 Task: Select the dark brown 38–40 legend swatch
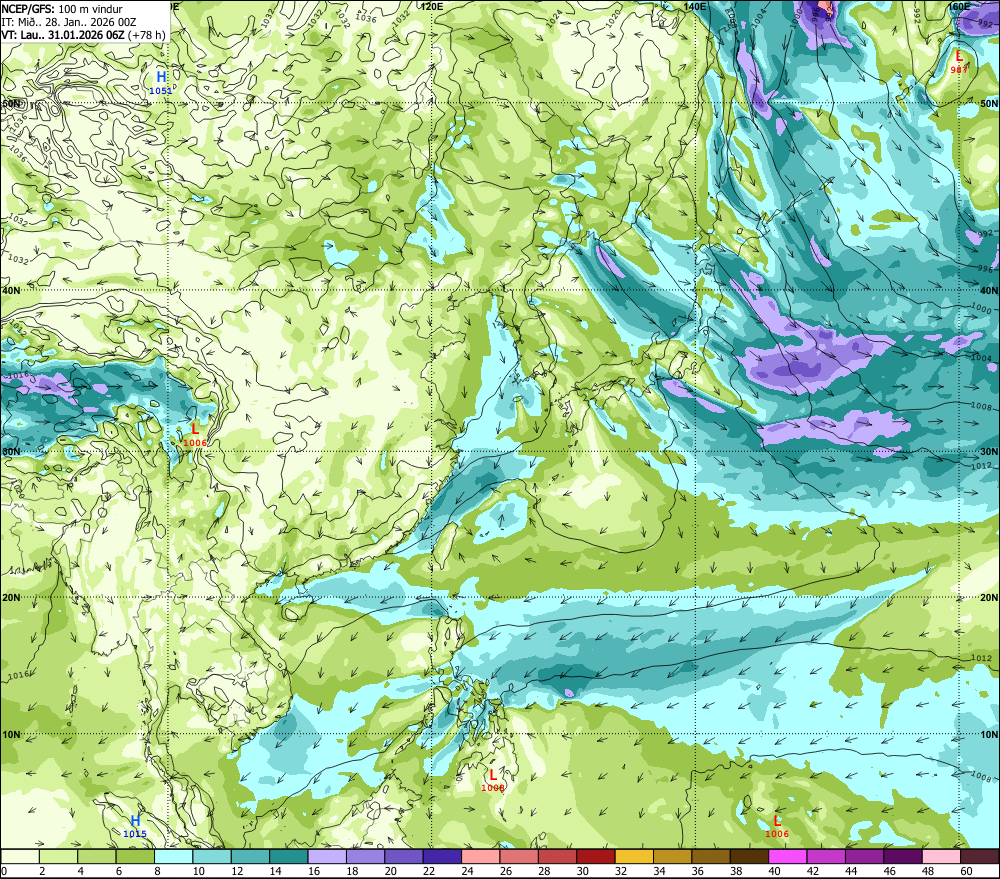pyautogui.click(x=749, y=857)
